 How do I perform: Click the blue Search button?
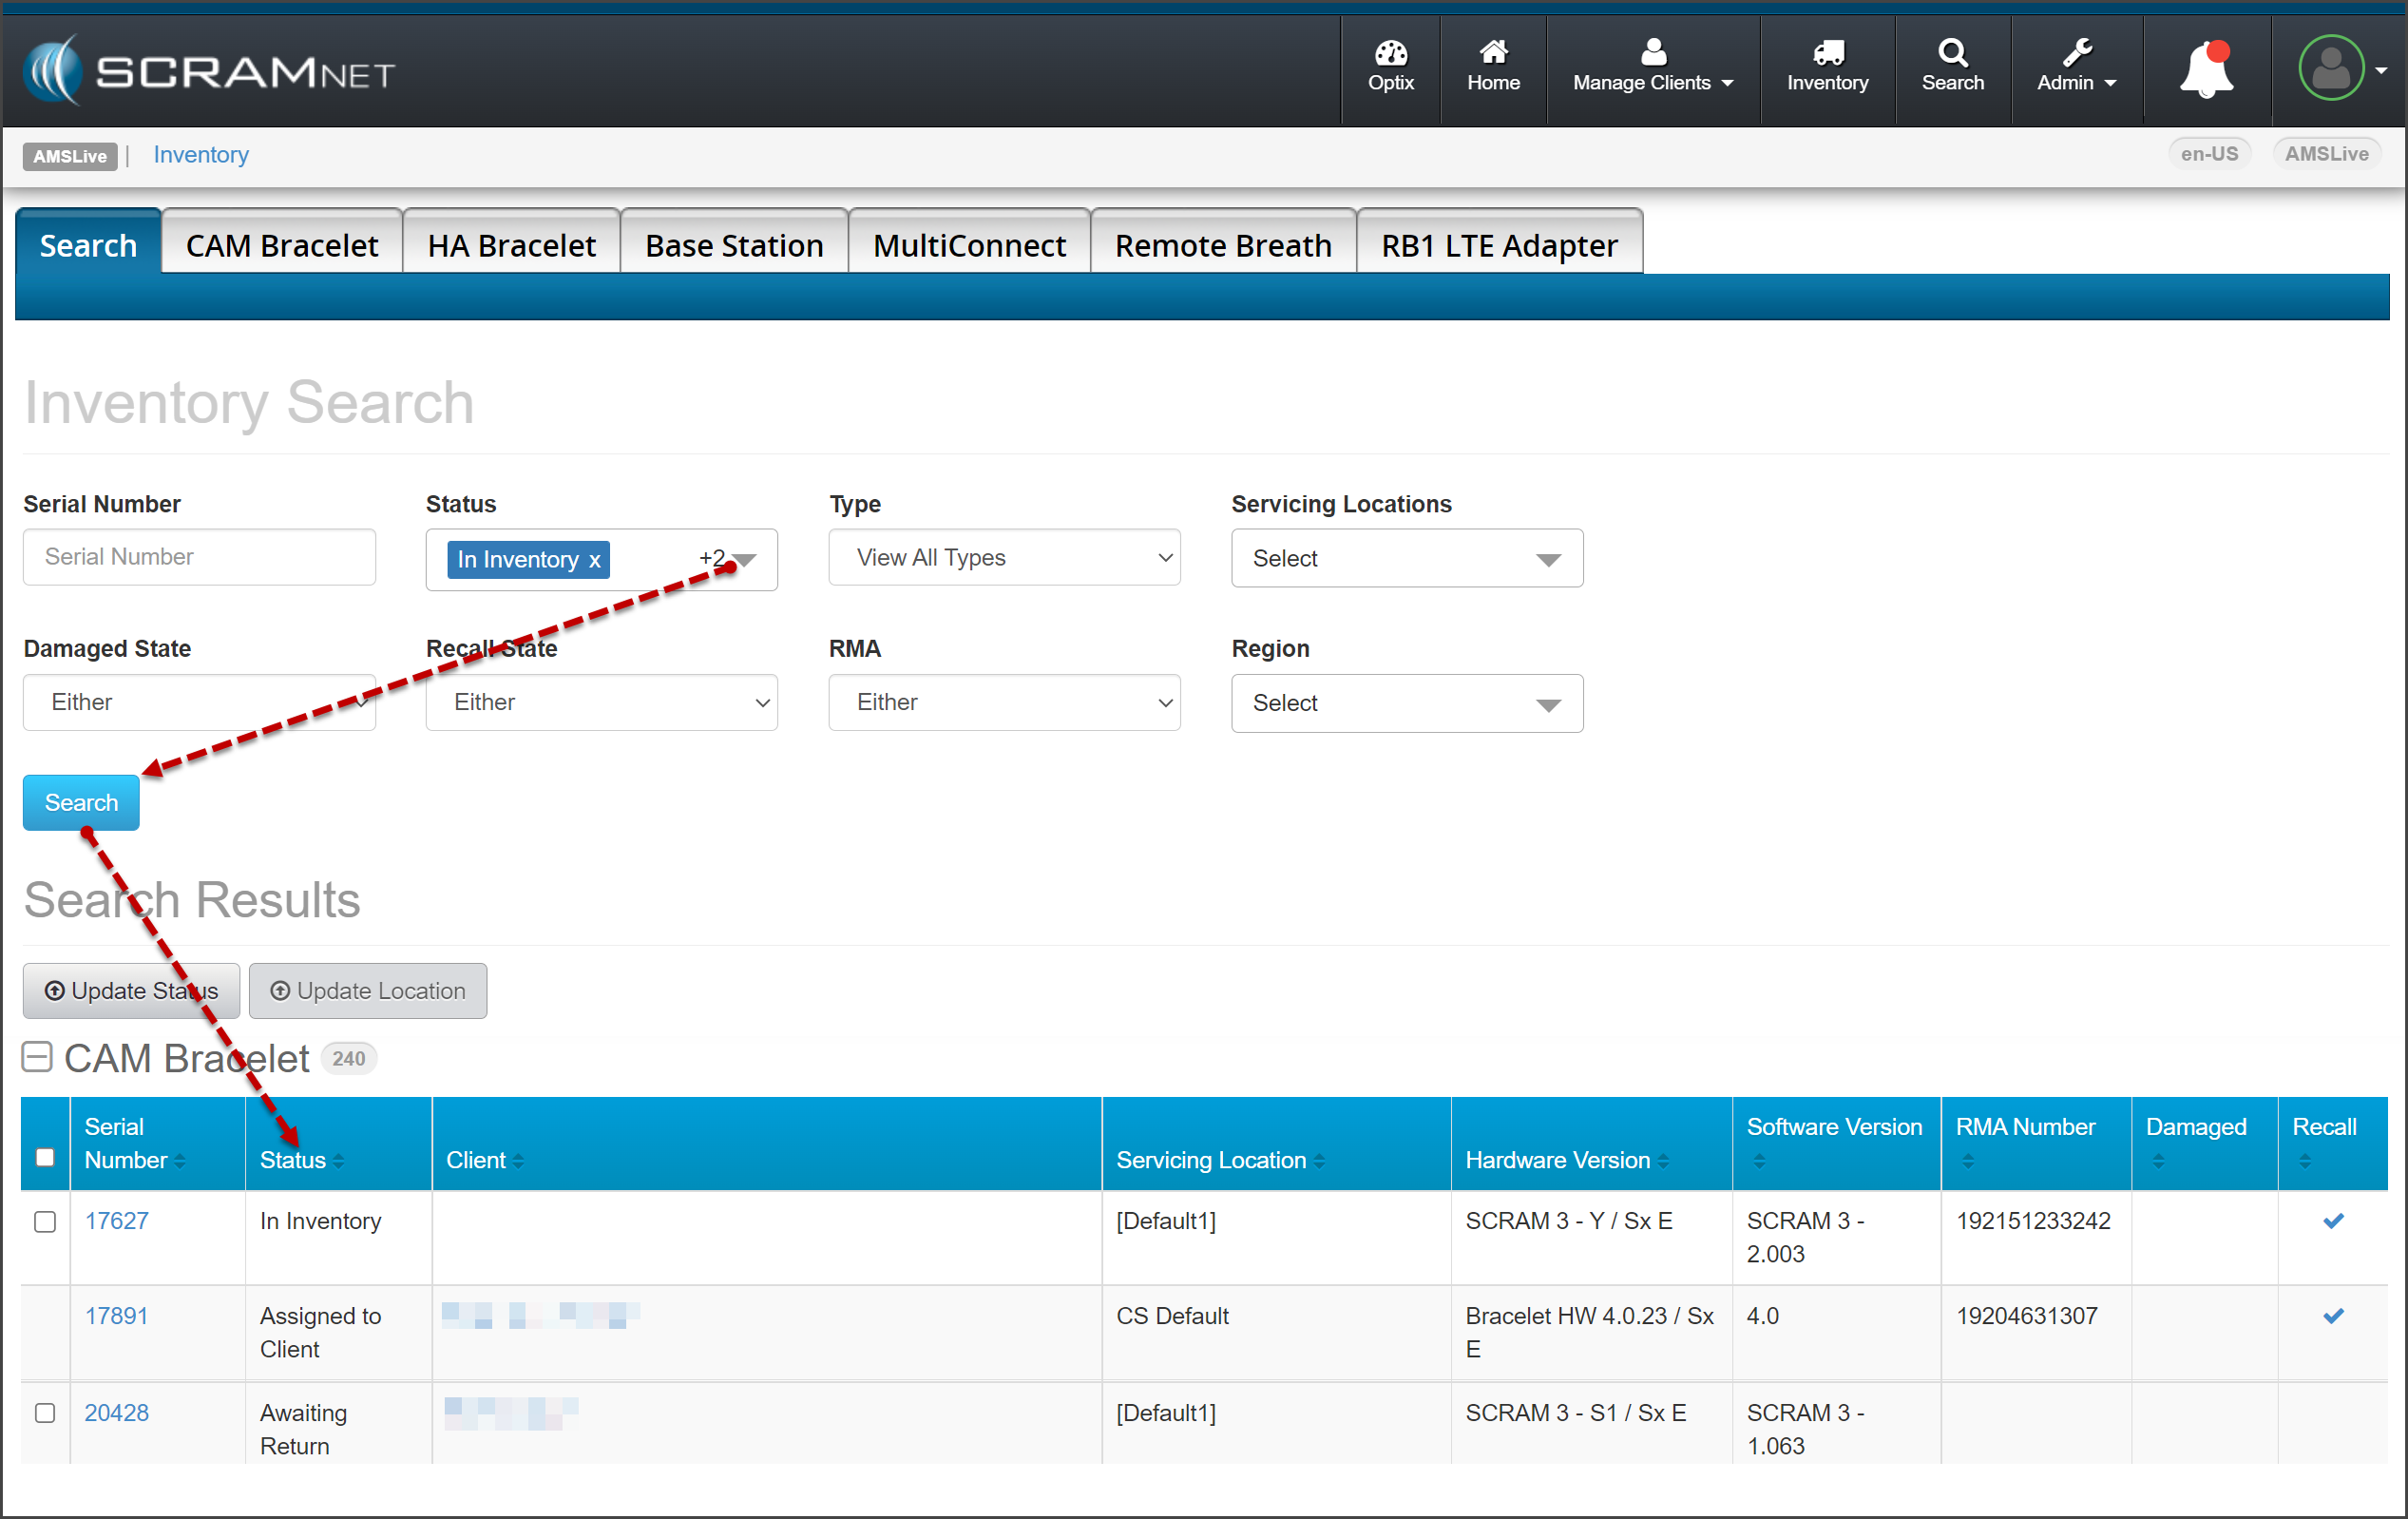pos(81,803)
